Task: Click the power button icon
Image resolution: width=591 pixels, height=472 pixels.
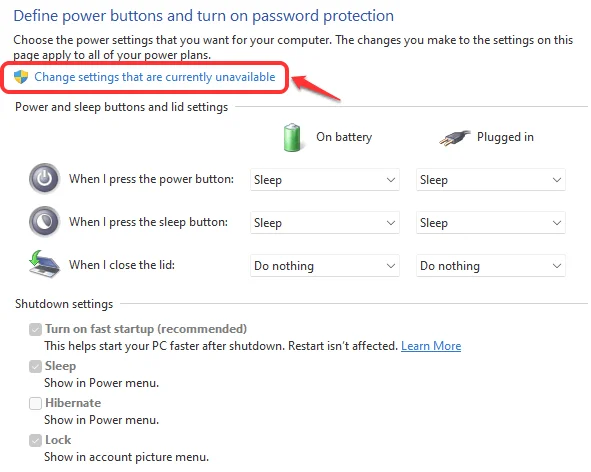Action: click(x=44, y=179)
